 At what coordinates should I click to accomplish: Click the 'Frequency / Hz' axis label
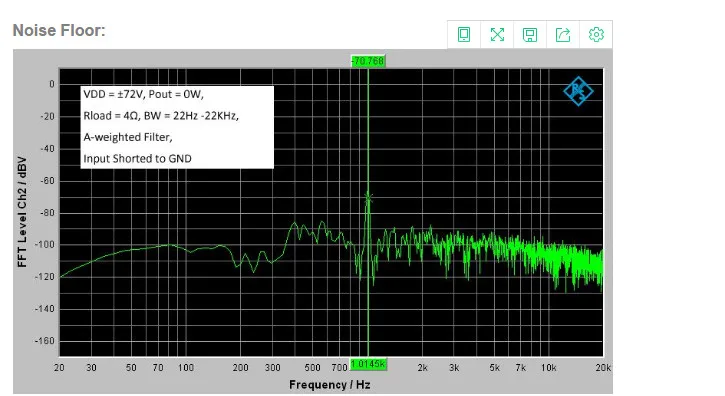330,385
